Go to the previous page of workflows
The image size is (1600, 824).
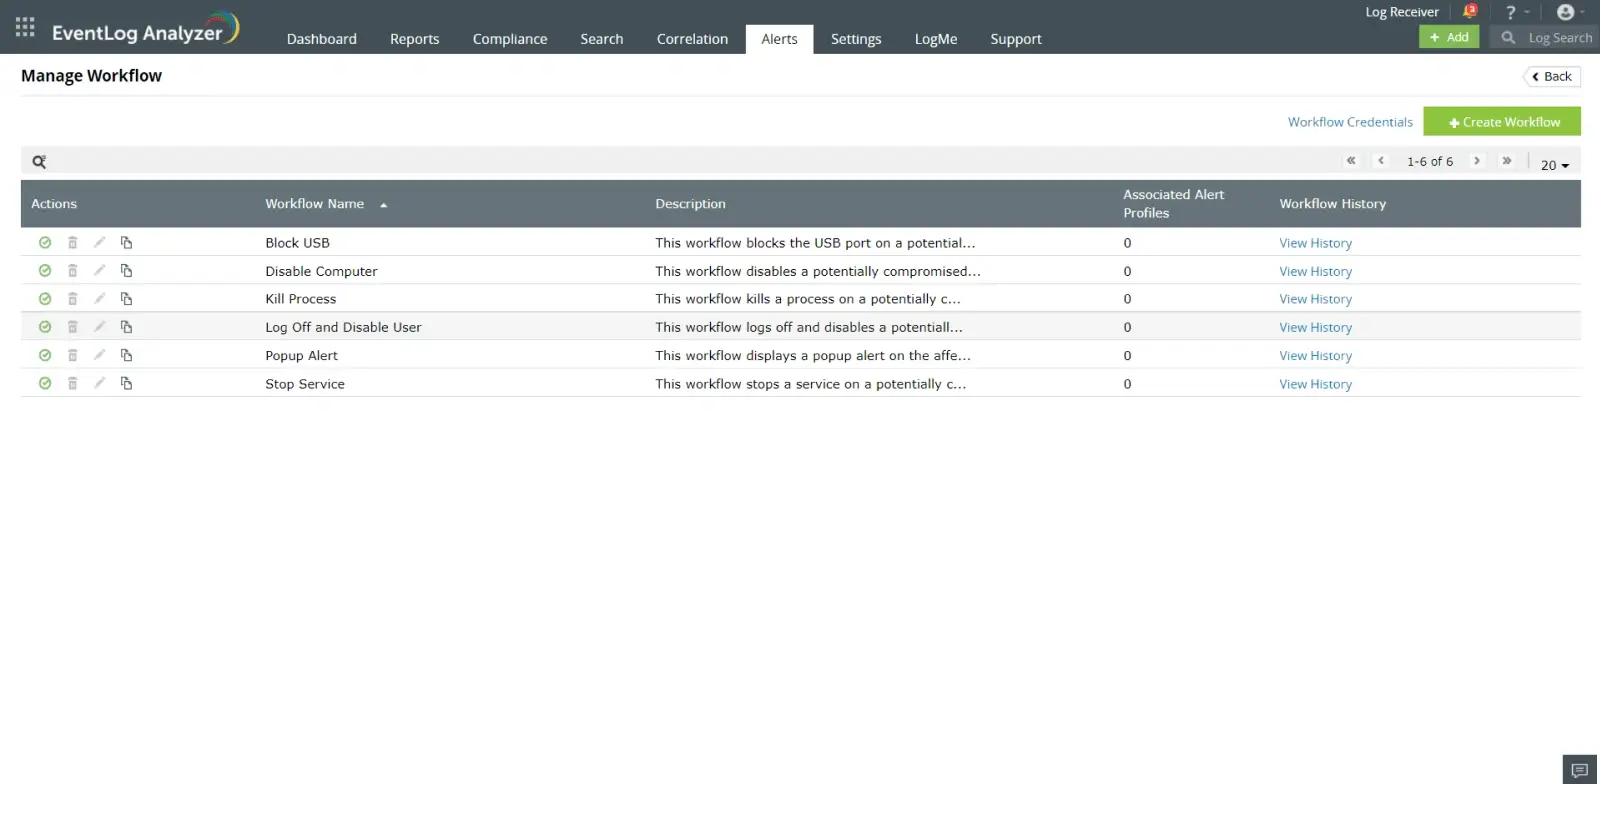1381,161
